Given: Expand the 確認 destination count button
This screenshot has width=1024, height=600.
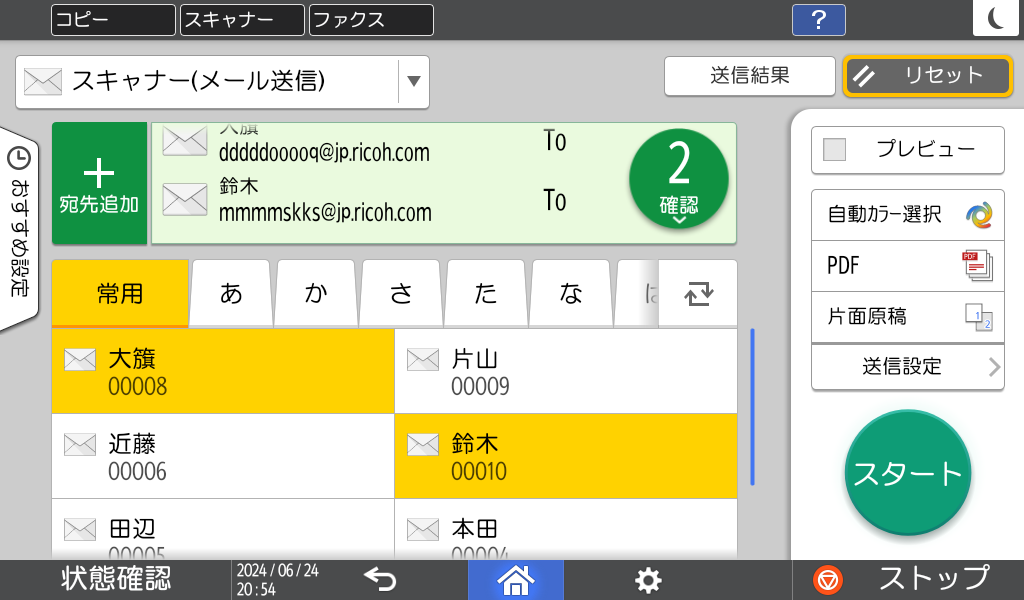Looking at the screenshot, I should pyautogui.click(x=678, y=178).
